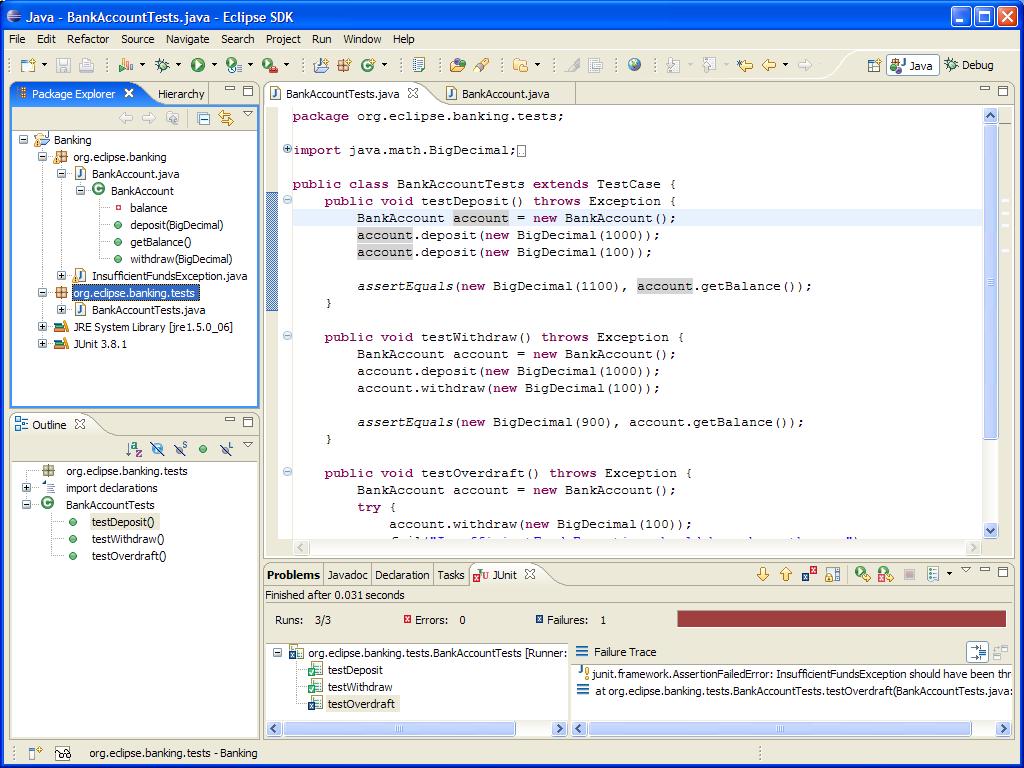
Task: Click the New Java Package toolbar icon
Action: pyautogui.click(x=344, y=65)
